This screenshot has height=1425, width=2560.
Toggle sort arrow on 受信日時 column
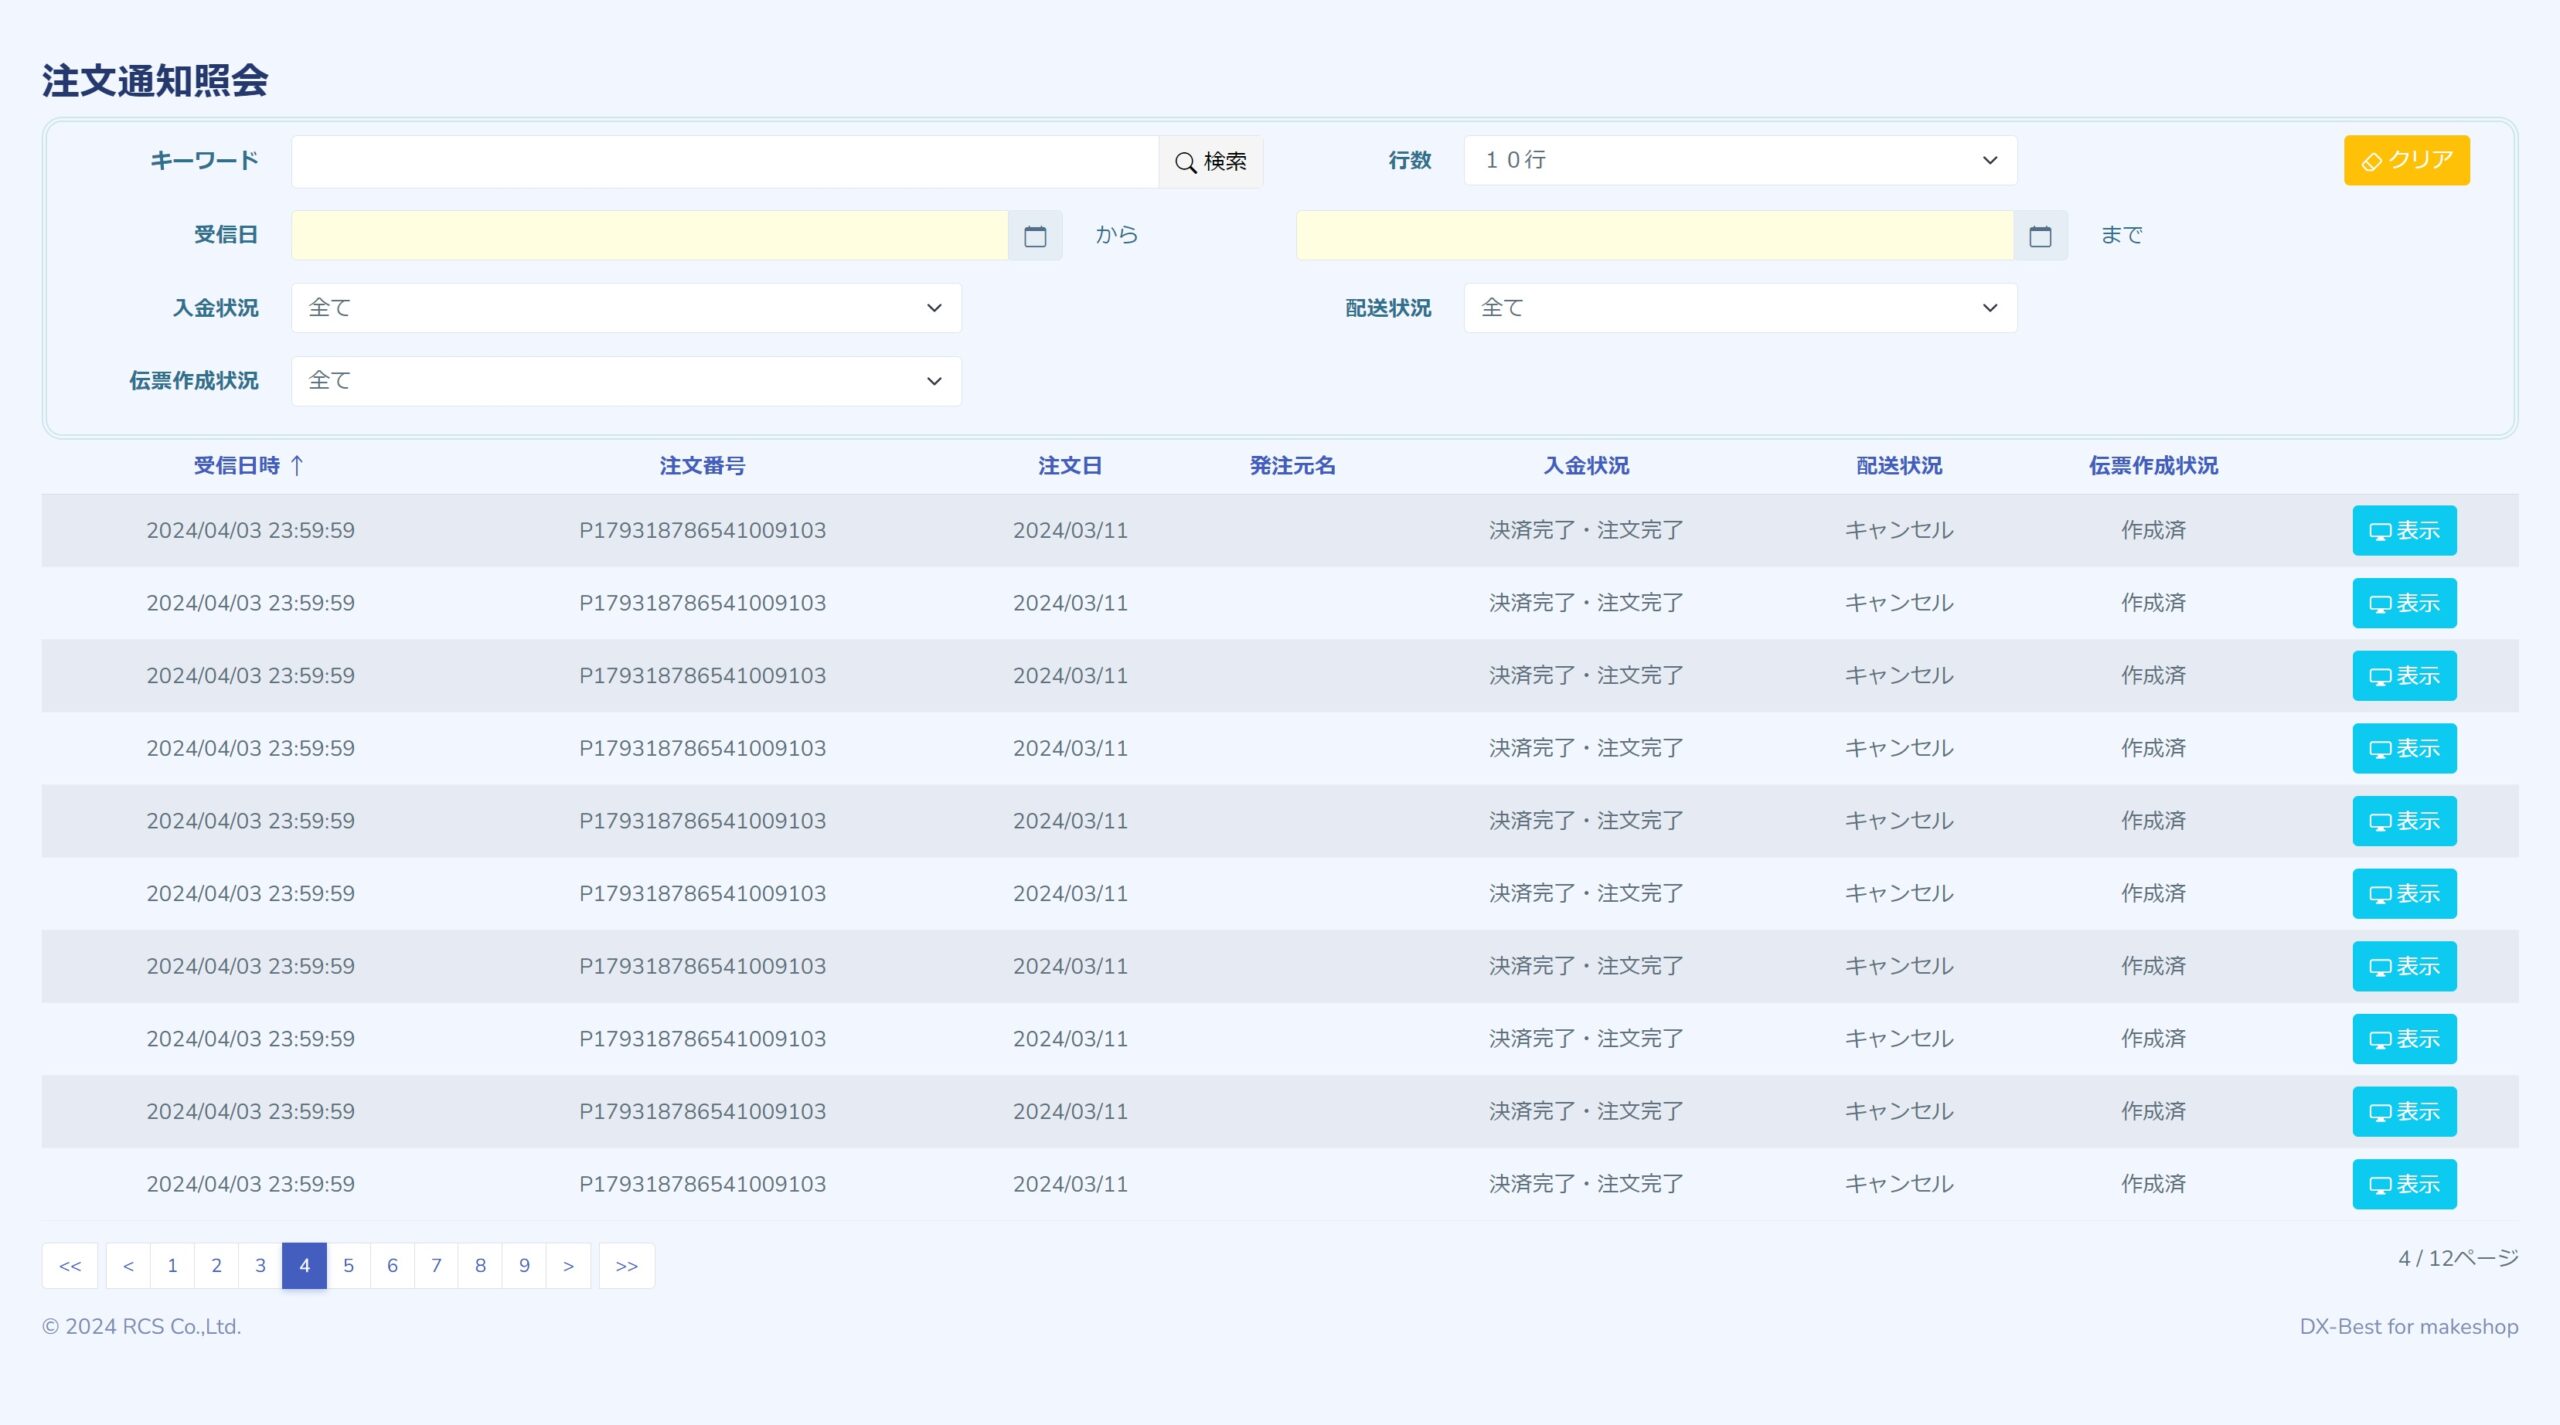[x=297, y=465]
